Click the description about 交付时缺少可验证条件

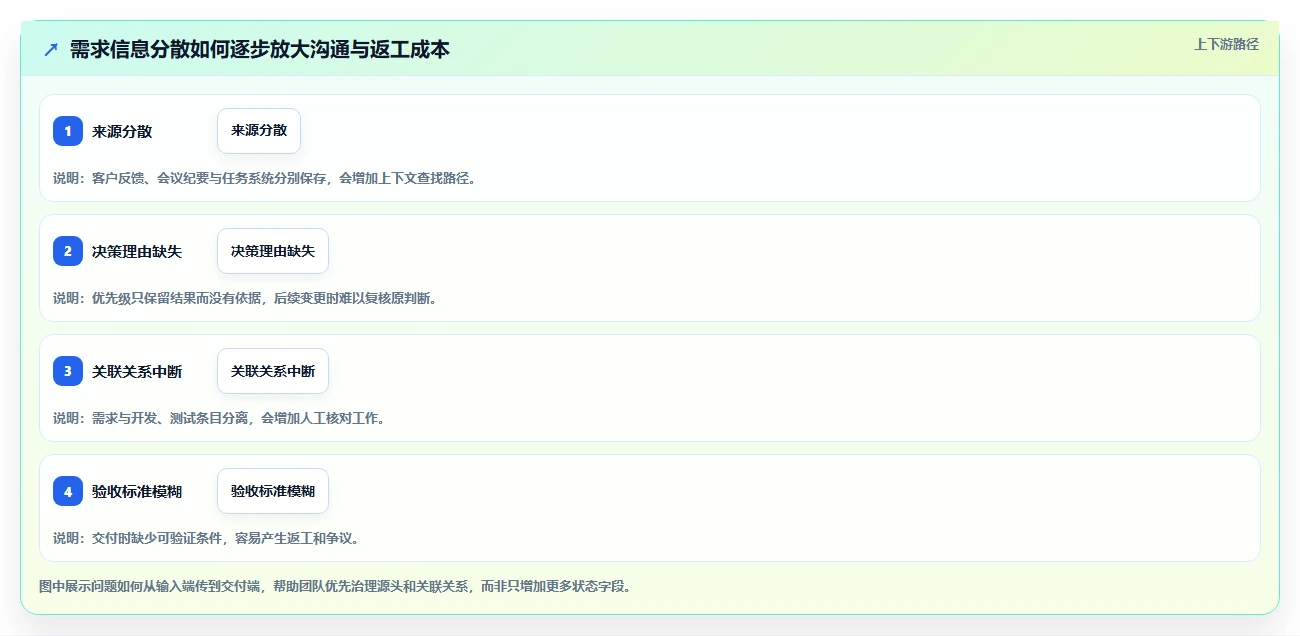tap(208, 538)
